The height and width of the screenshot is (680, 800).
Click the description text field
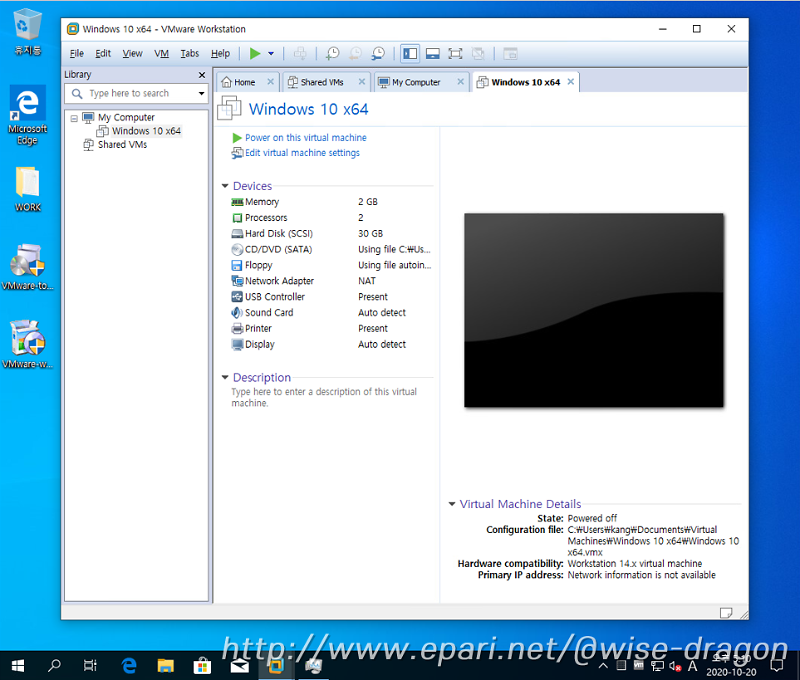tap(331, 397)
